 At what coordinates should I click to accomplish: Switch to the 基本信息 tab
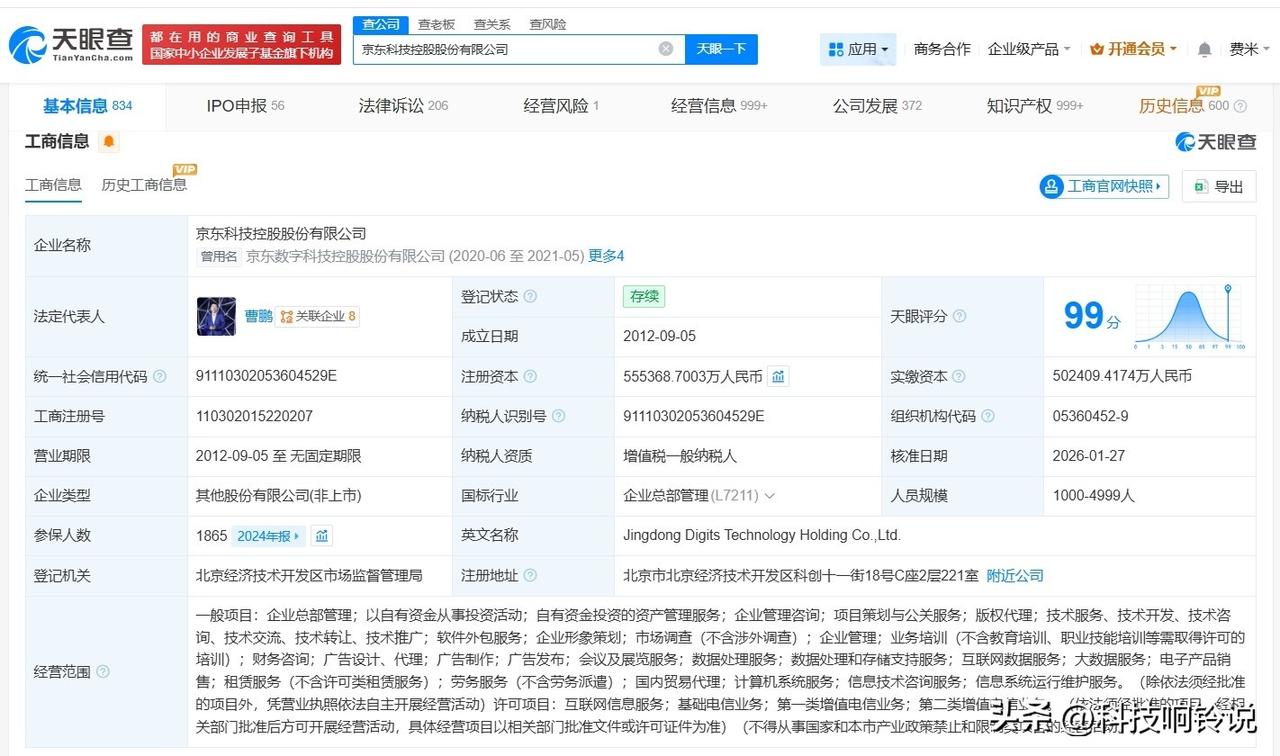87,106
